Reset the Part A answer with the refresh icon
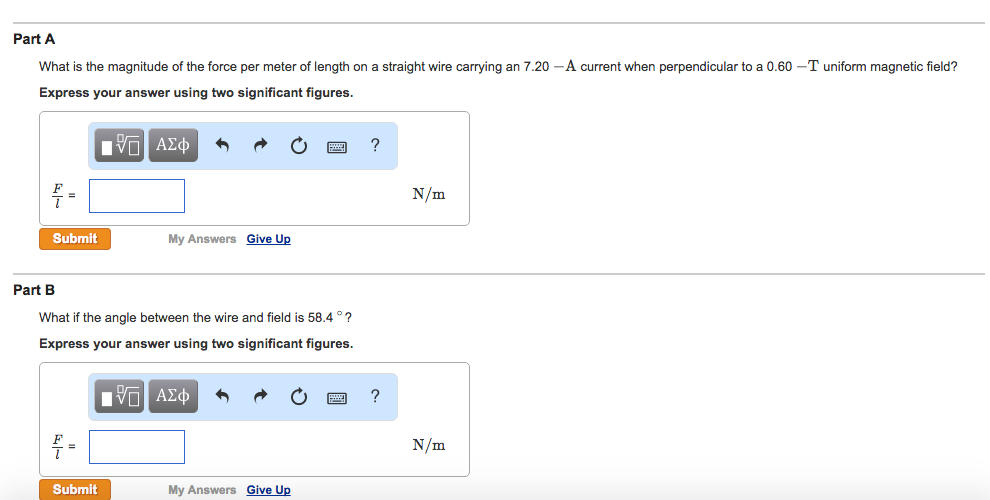 coord(298,146)
